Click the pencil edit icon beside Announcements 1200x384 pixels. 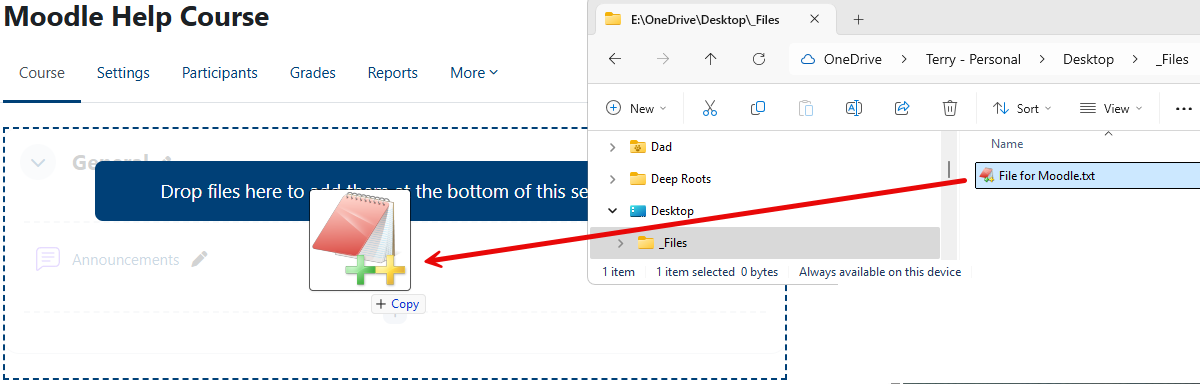[200, 259]
